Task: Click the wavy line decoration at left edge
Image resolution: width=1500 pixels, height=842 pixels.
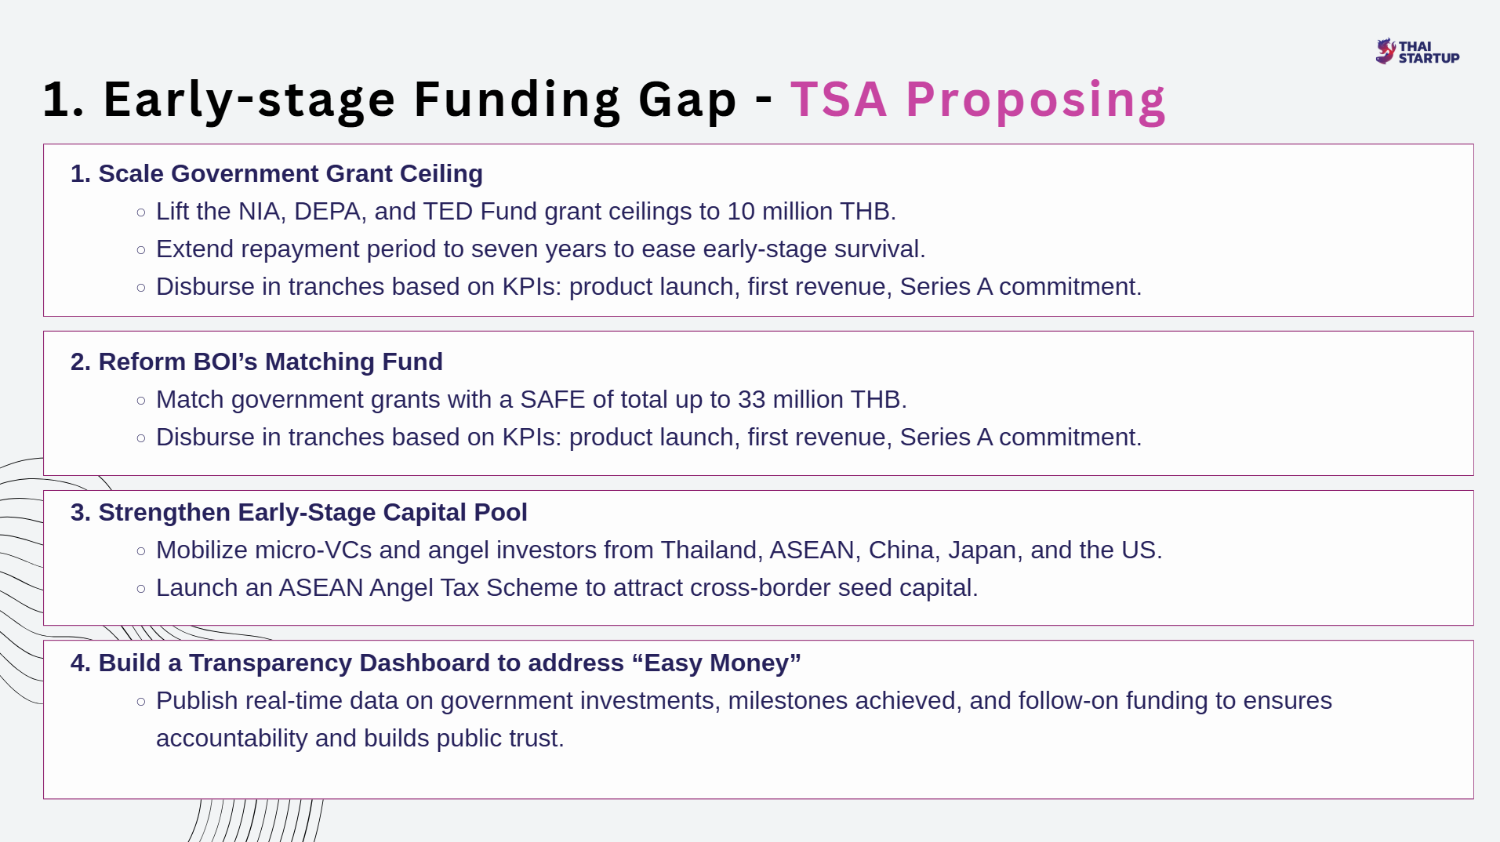Action: coord(20,580)
